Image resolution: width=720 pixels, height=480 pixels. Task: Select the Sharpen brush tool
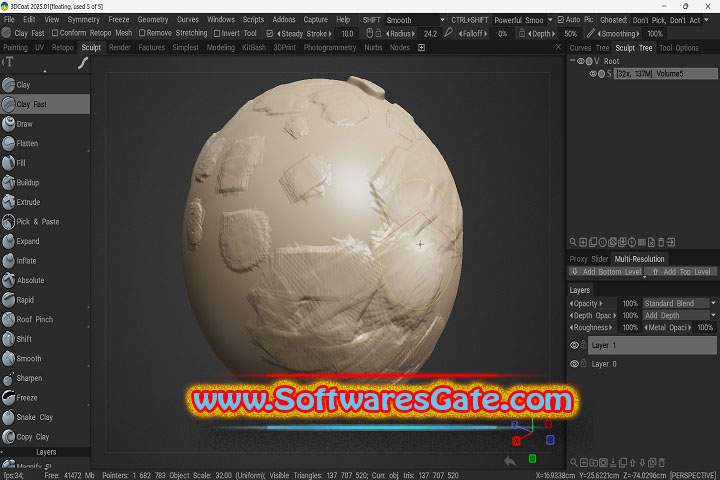point(45,378)
